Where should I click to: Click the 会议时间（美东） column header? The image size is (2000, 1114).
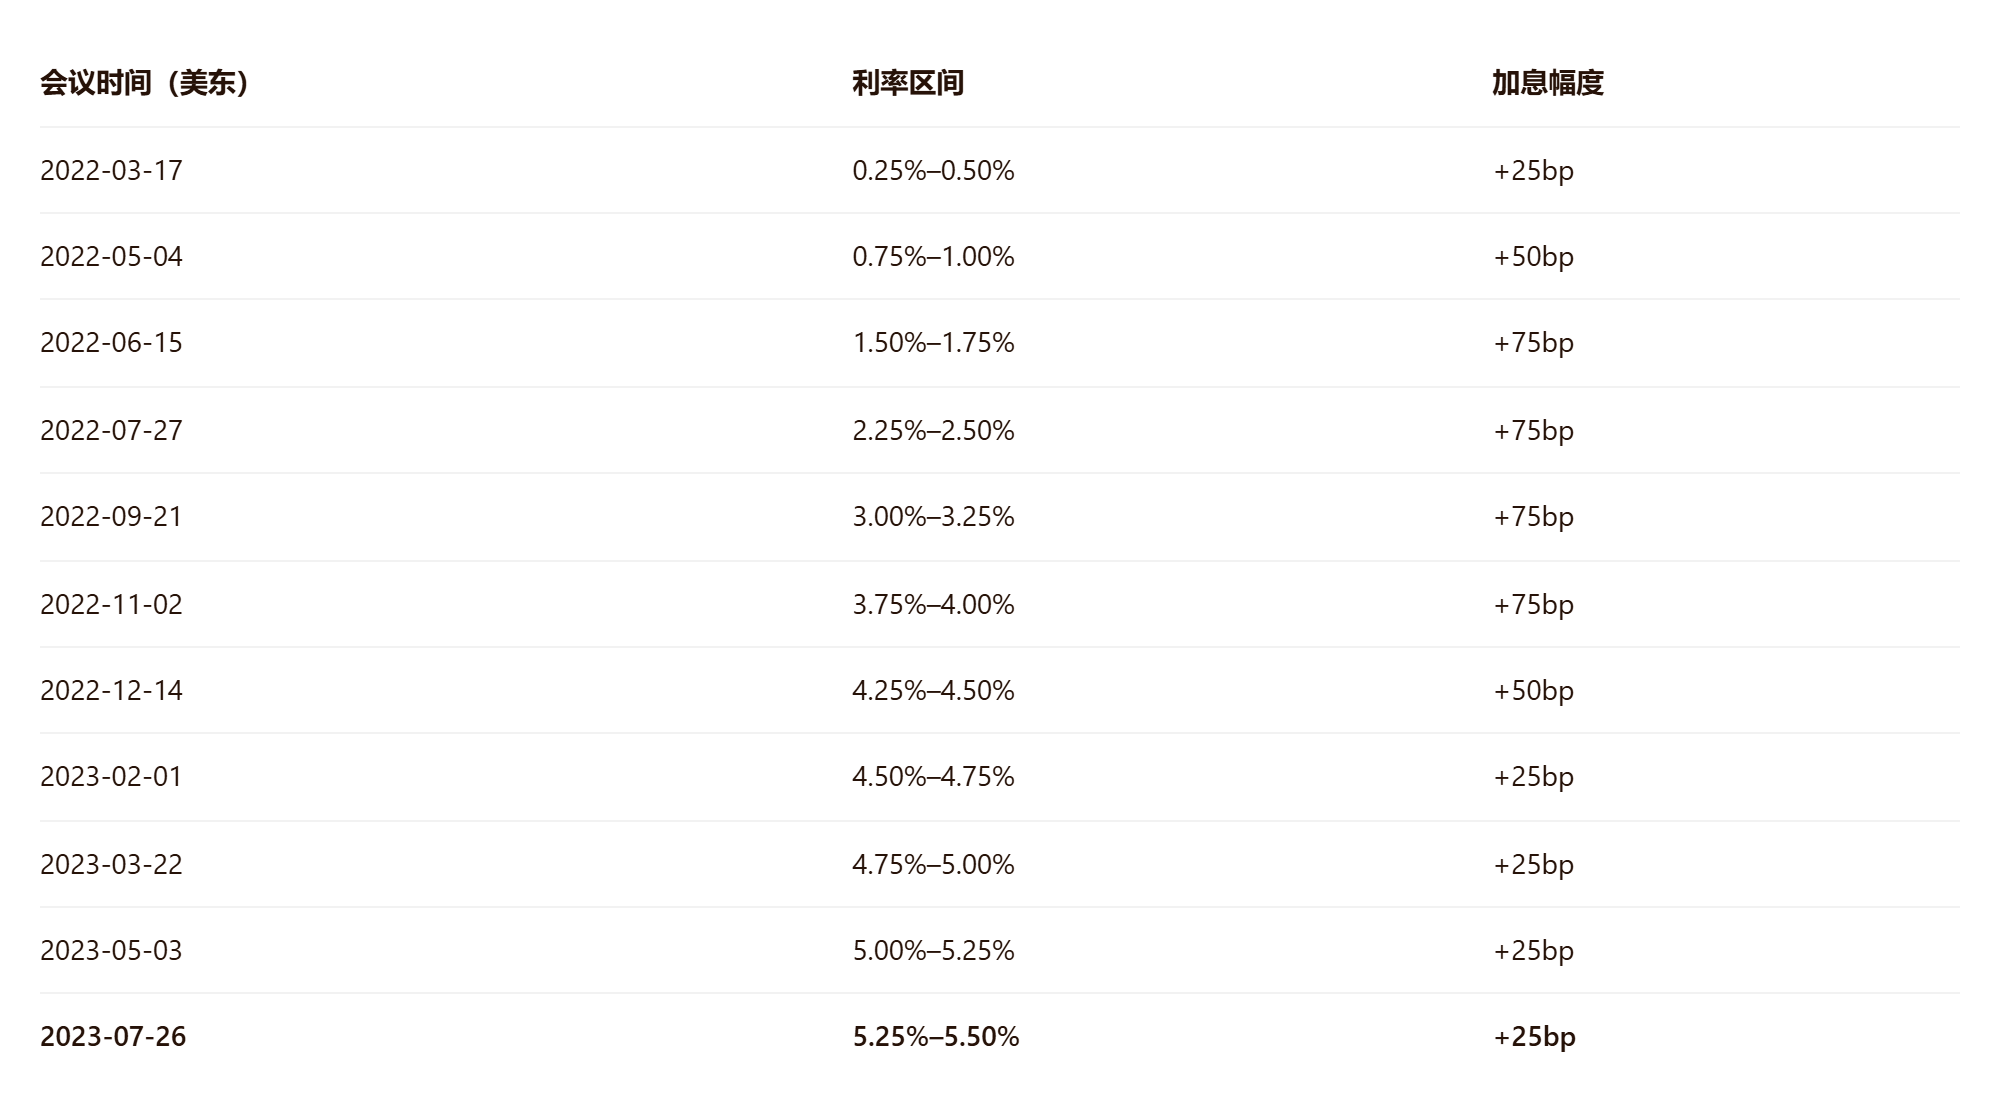(x=146, y=83)
